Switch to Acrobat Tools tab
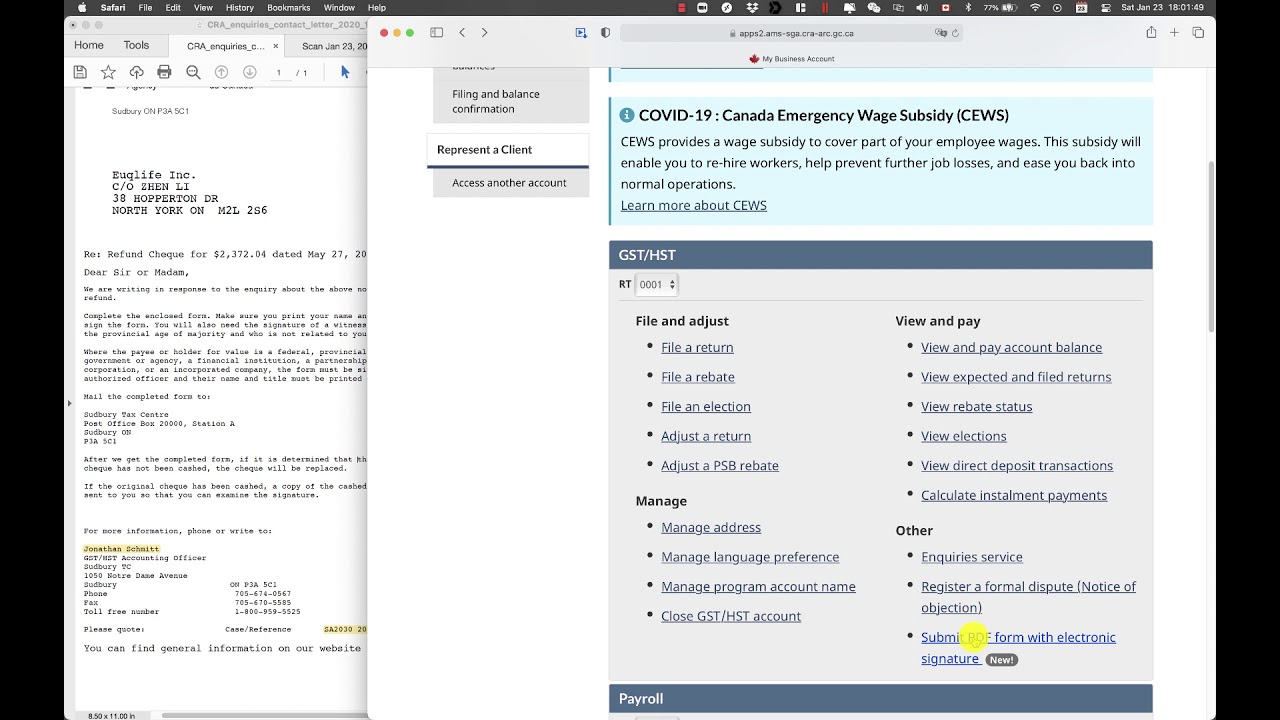This screenshot has height=720, width=1280. click(136, 45)
